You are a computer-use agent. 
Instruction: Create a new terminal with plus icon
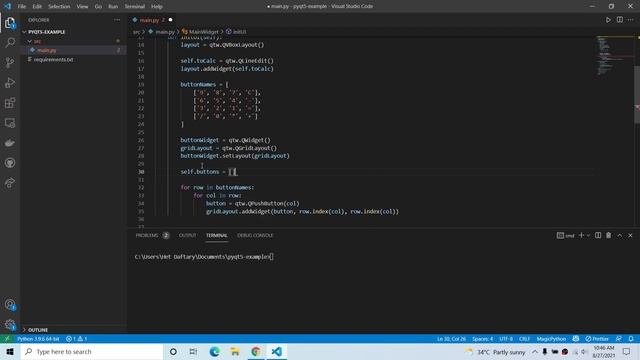coord(581,236)
